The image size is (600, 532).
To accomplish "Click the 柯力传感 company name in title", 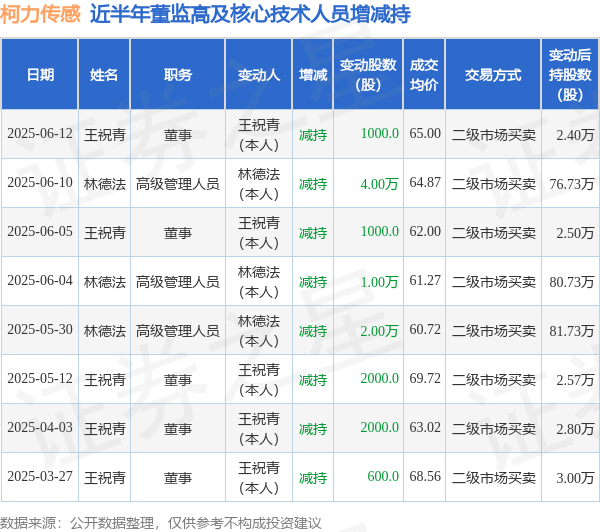I will coord(40,14).
